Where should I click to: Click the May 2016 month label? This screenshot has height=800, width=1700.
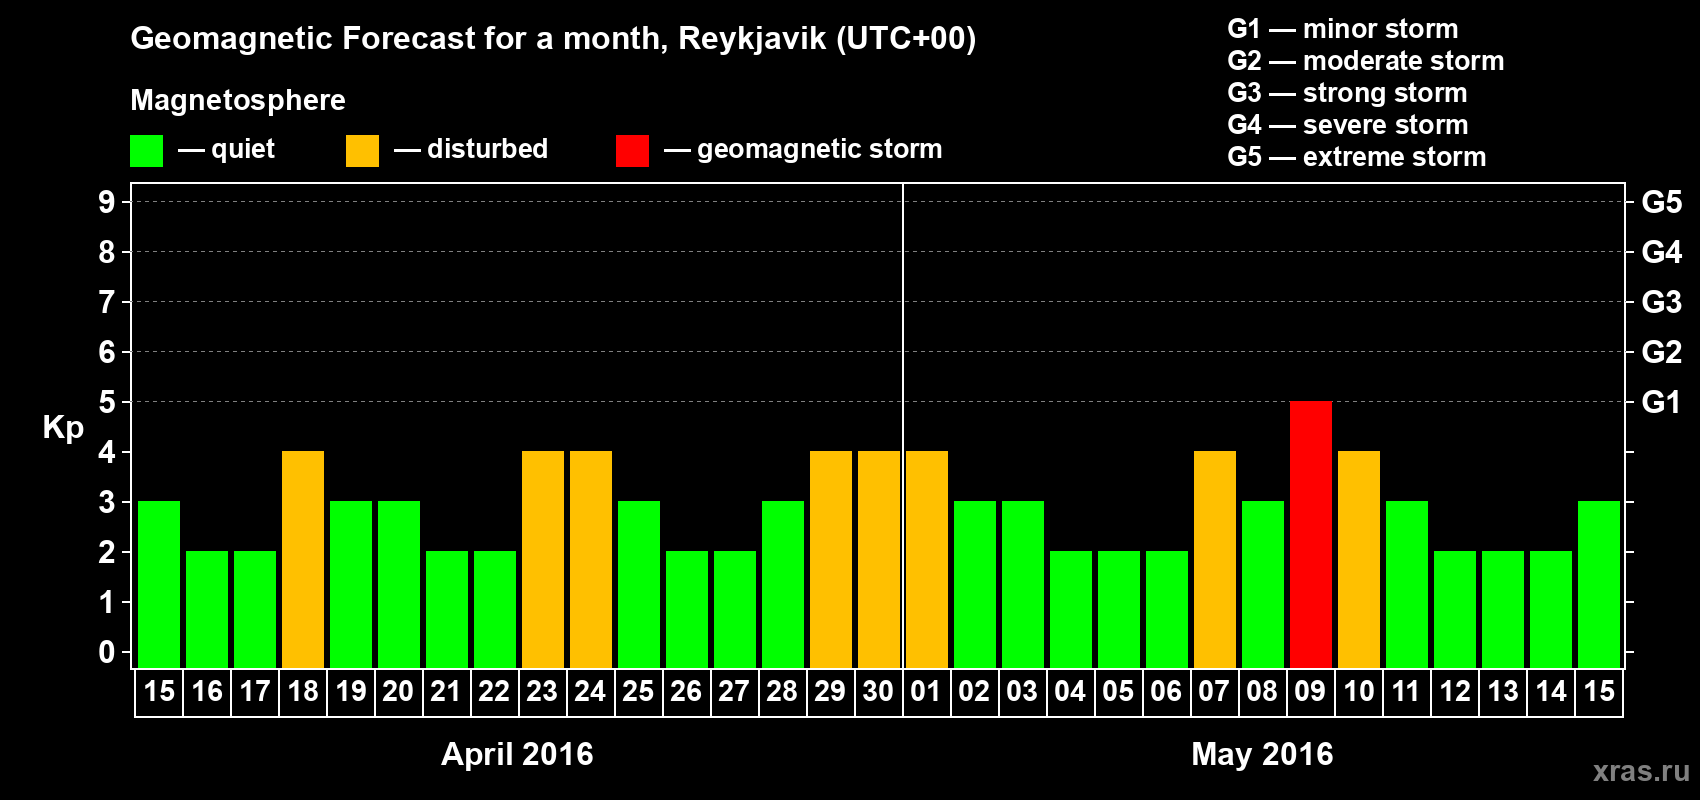[1262, 754]
